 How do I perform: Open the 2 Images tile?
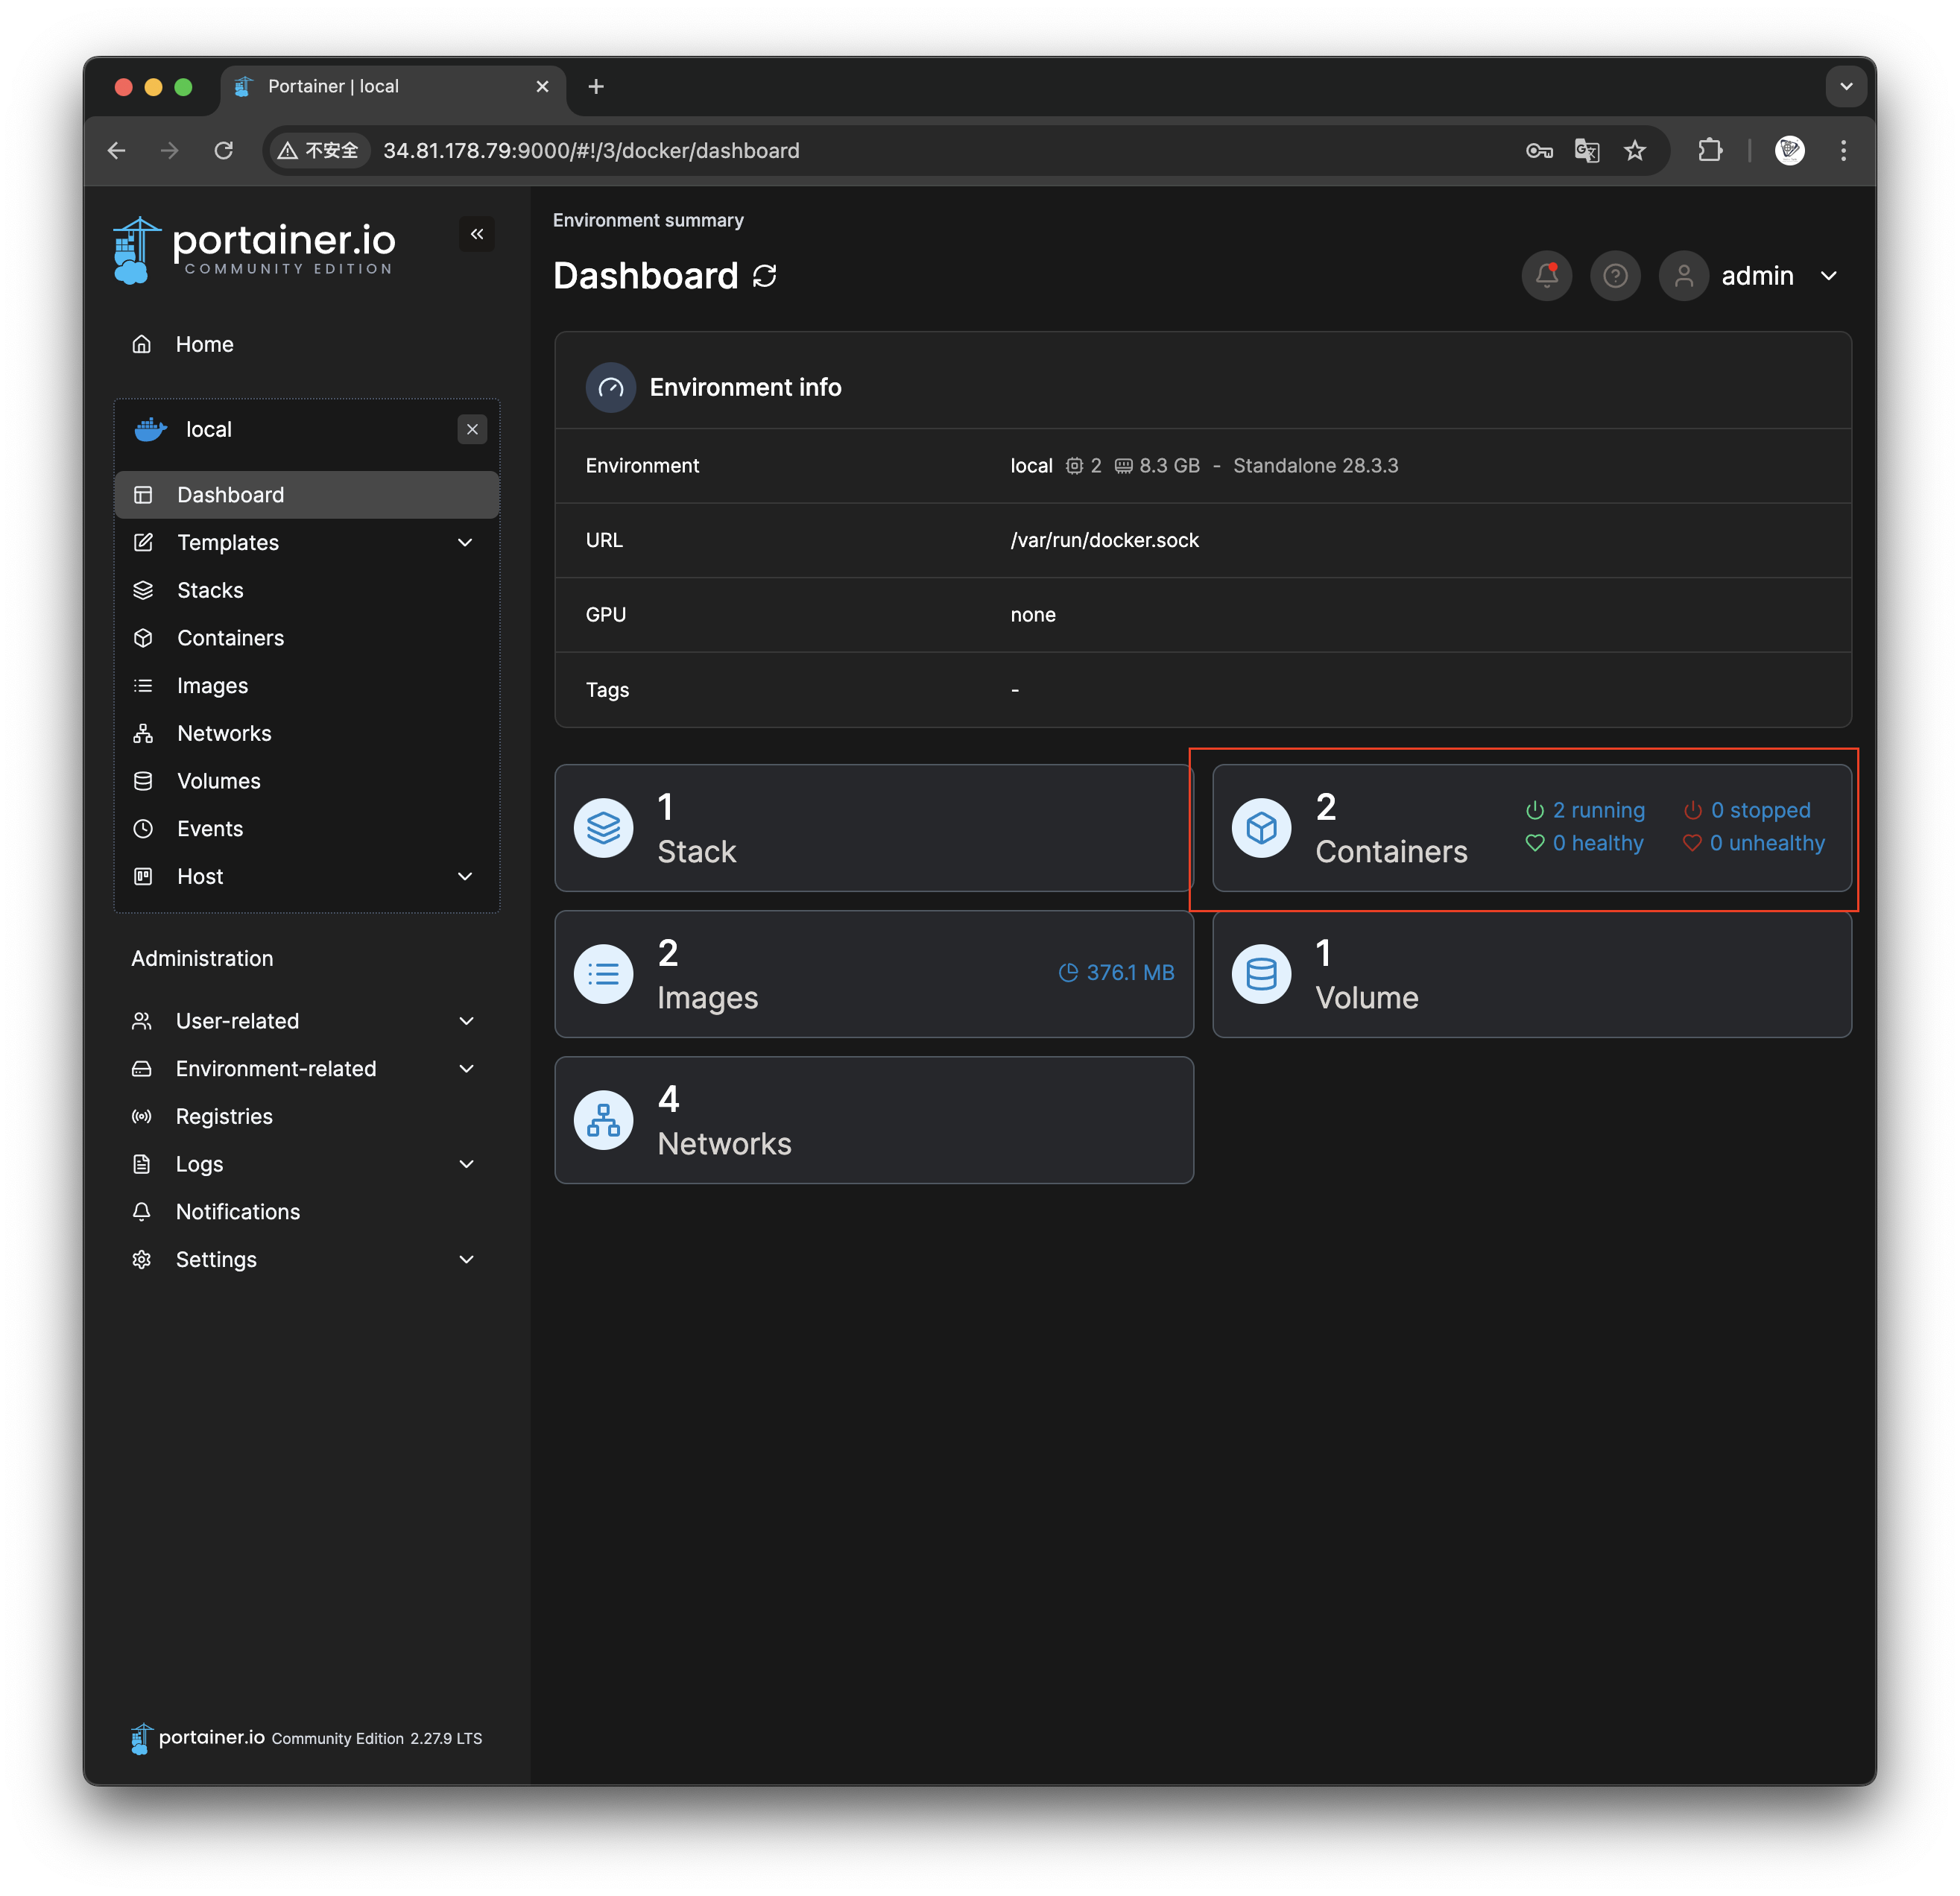pos(873,974)
